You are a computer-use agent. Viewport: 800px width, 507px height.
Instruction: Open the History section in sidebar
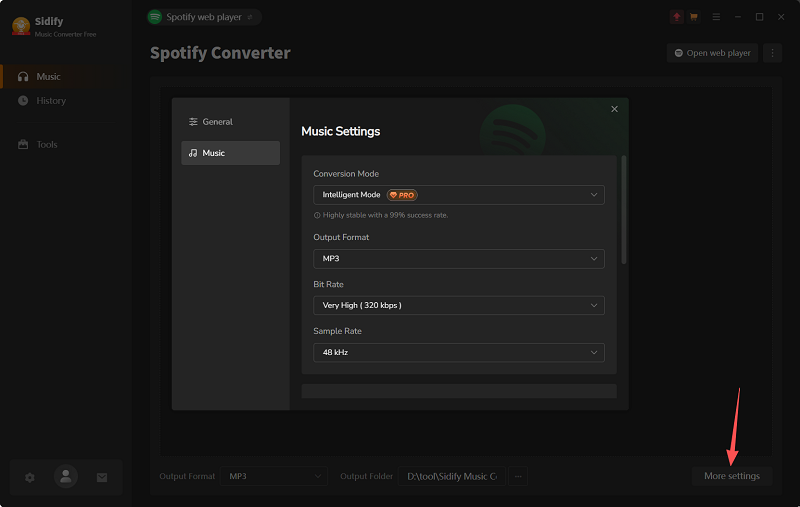[66, 100]
